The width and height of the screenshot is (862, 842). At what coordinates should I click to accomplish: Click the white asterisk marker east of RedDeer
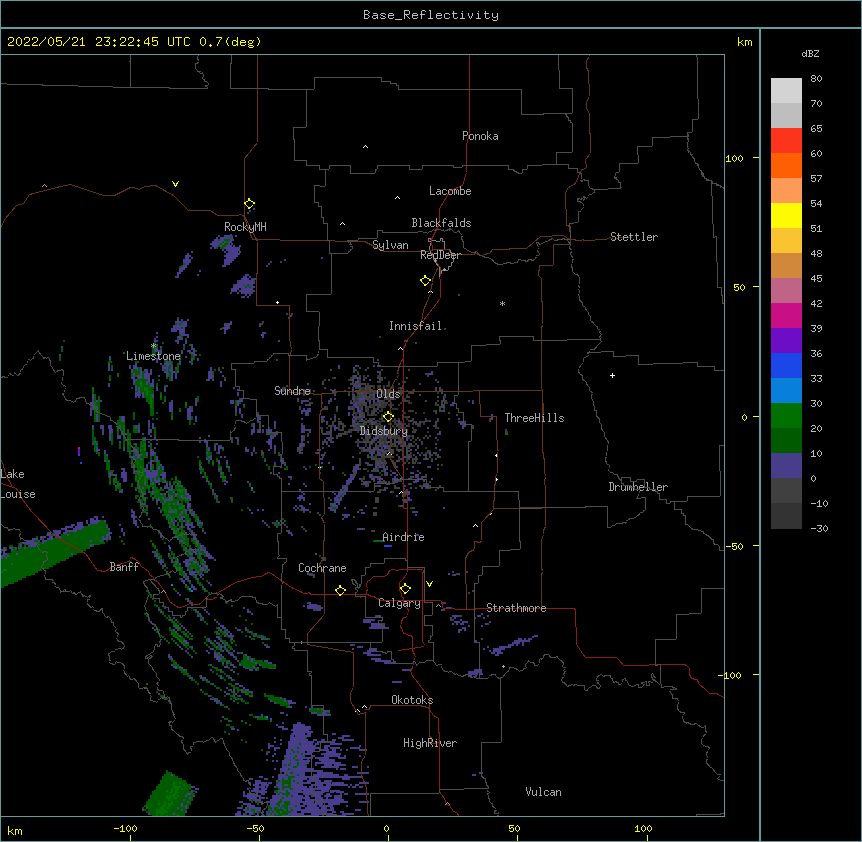(502, 303)
